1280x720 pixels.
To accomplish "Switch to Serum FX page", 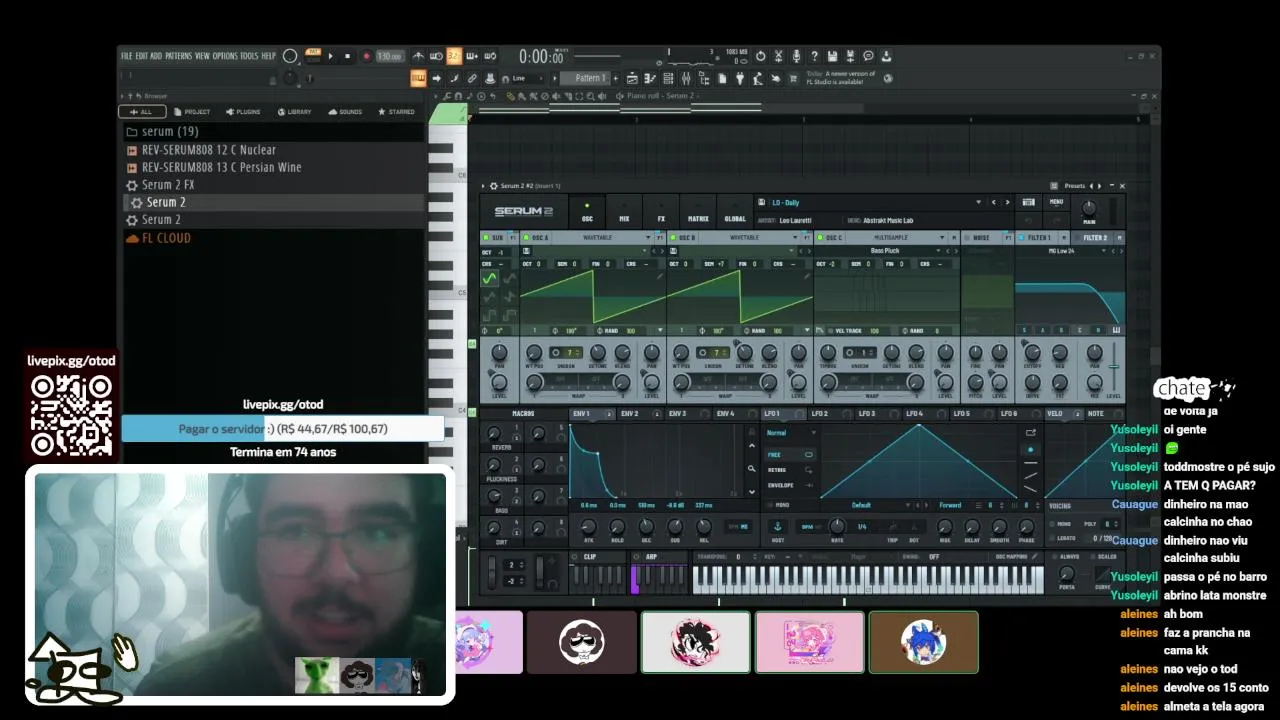I will [661, 212].
